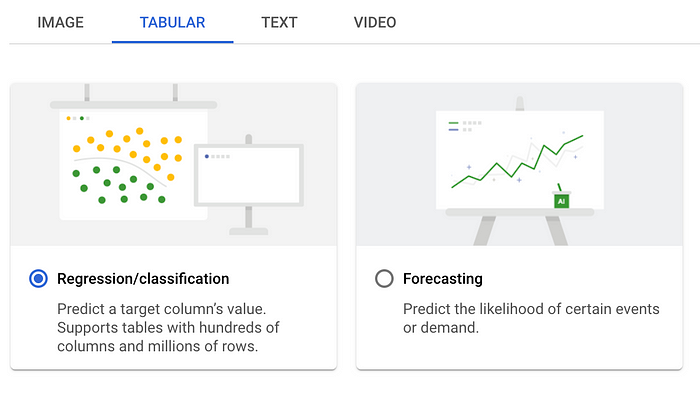
Task: Click the green dots cluster in scatter plot
Action: pos(119,185)
